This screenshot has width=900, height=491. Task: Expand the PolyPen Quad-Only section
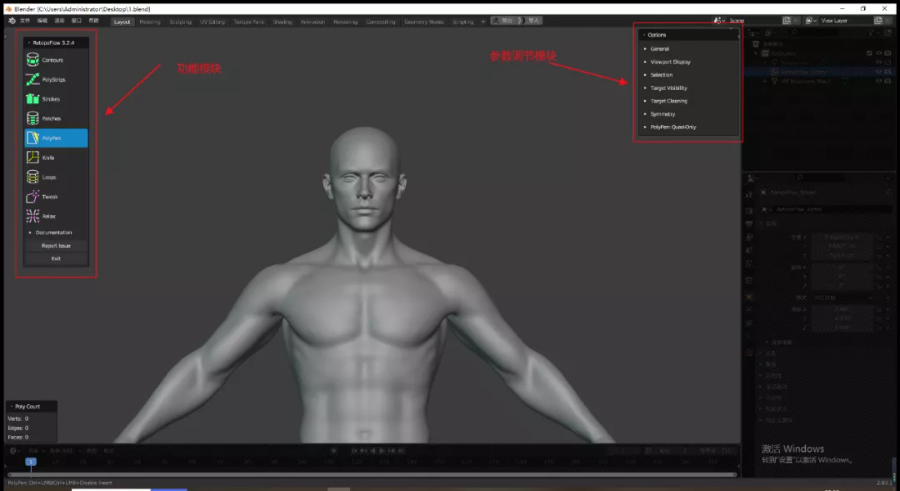point(673,127)
